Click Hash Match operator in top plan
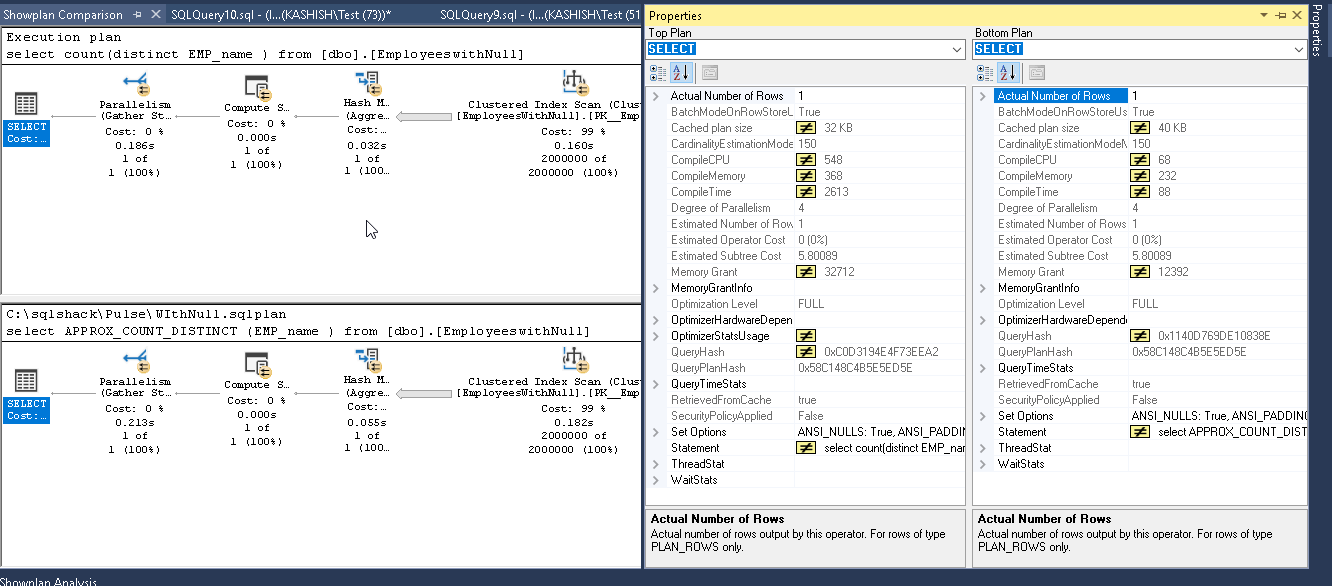This screenshot has height=586, width=1332. pyautogui.click(x=363, y=83)
